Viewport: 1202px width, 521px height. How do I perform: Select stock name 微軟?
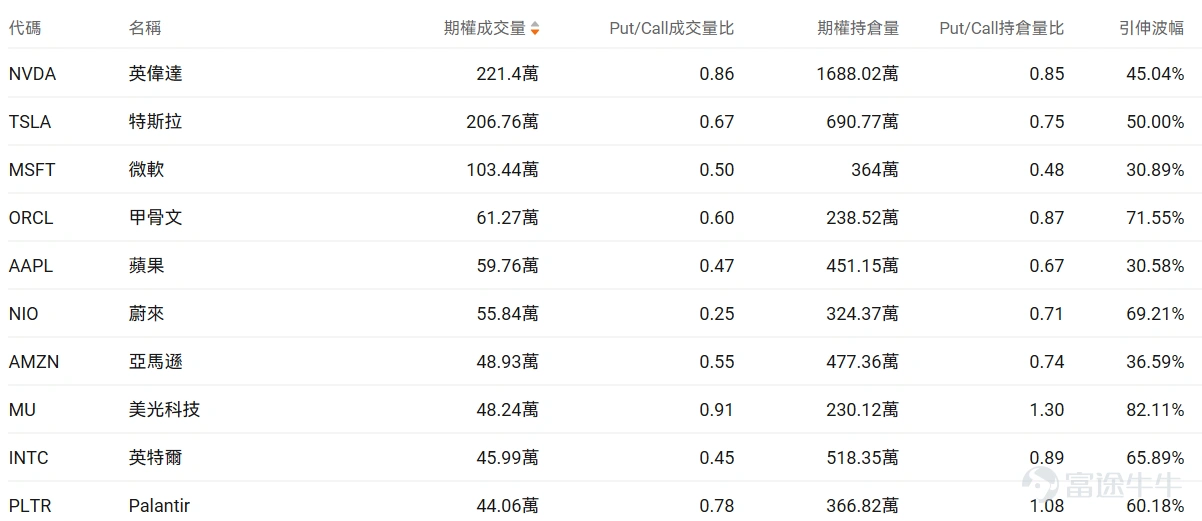tap(147, 170)
